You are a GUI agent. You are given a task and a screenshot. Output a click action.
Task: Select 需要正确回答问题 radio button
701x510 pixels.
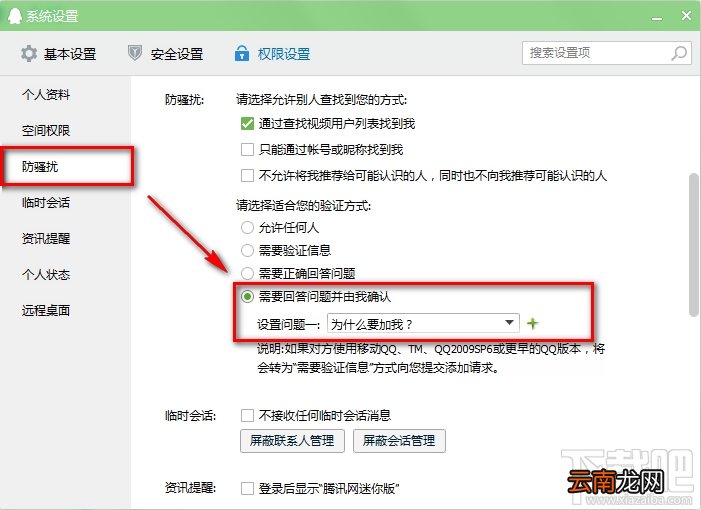247,273
